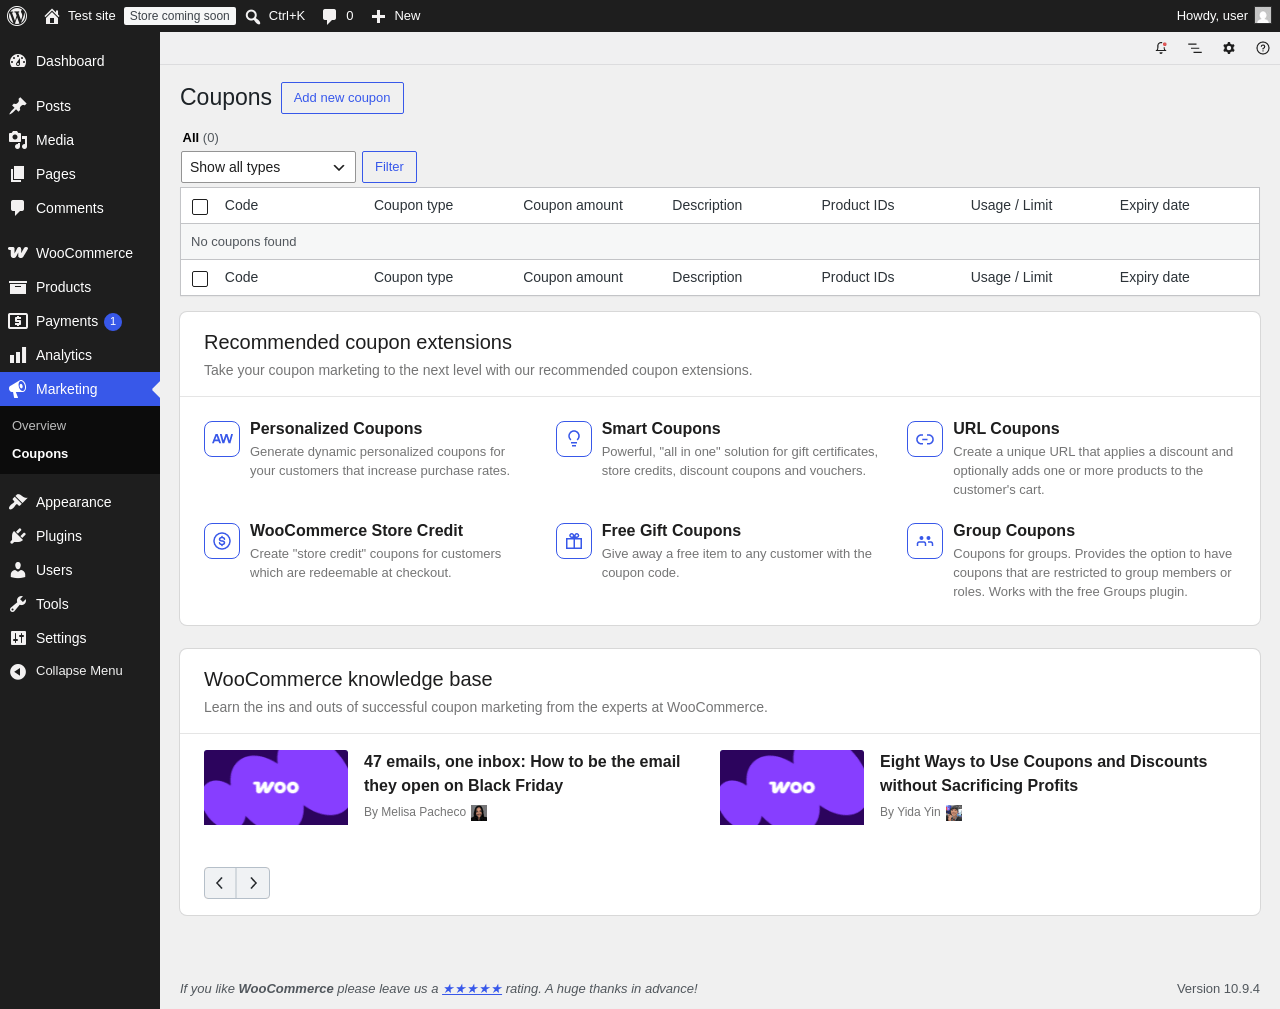Open the activity panel list icon
Image resolution: width=1280 pixels, height=1009 pixels.
(x=1195, y=48)
